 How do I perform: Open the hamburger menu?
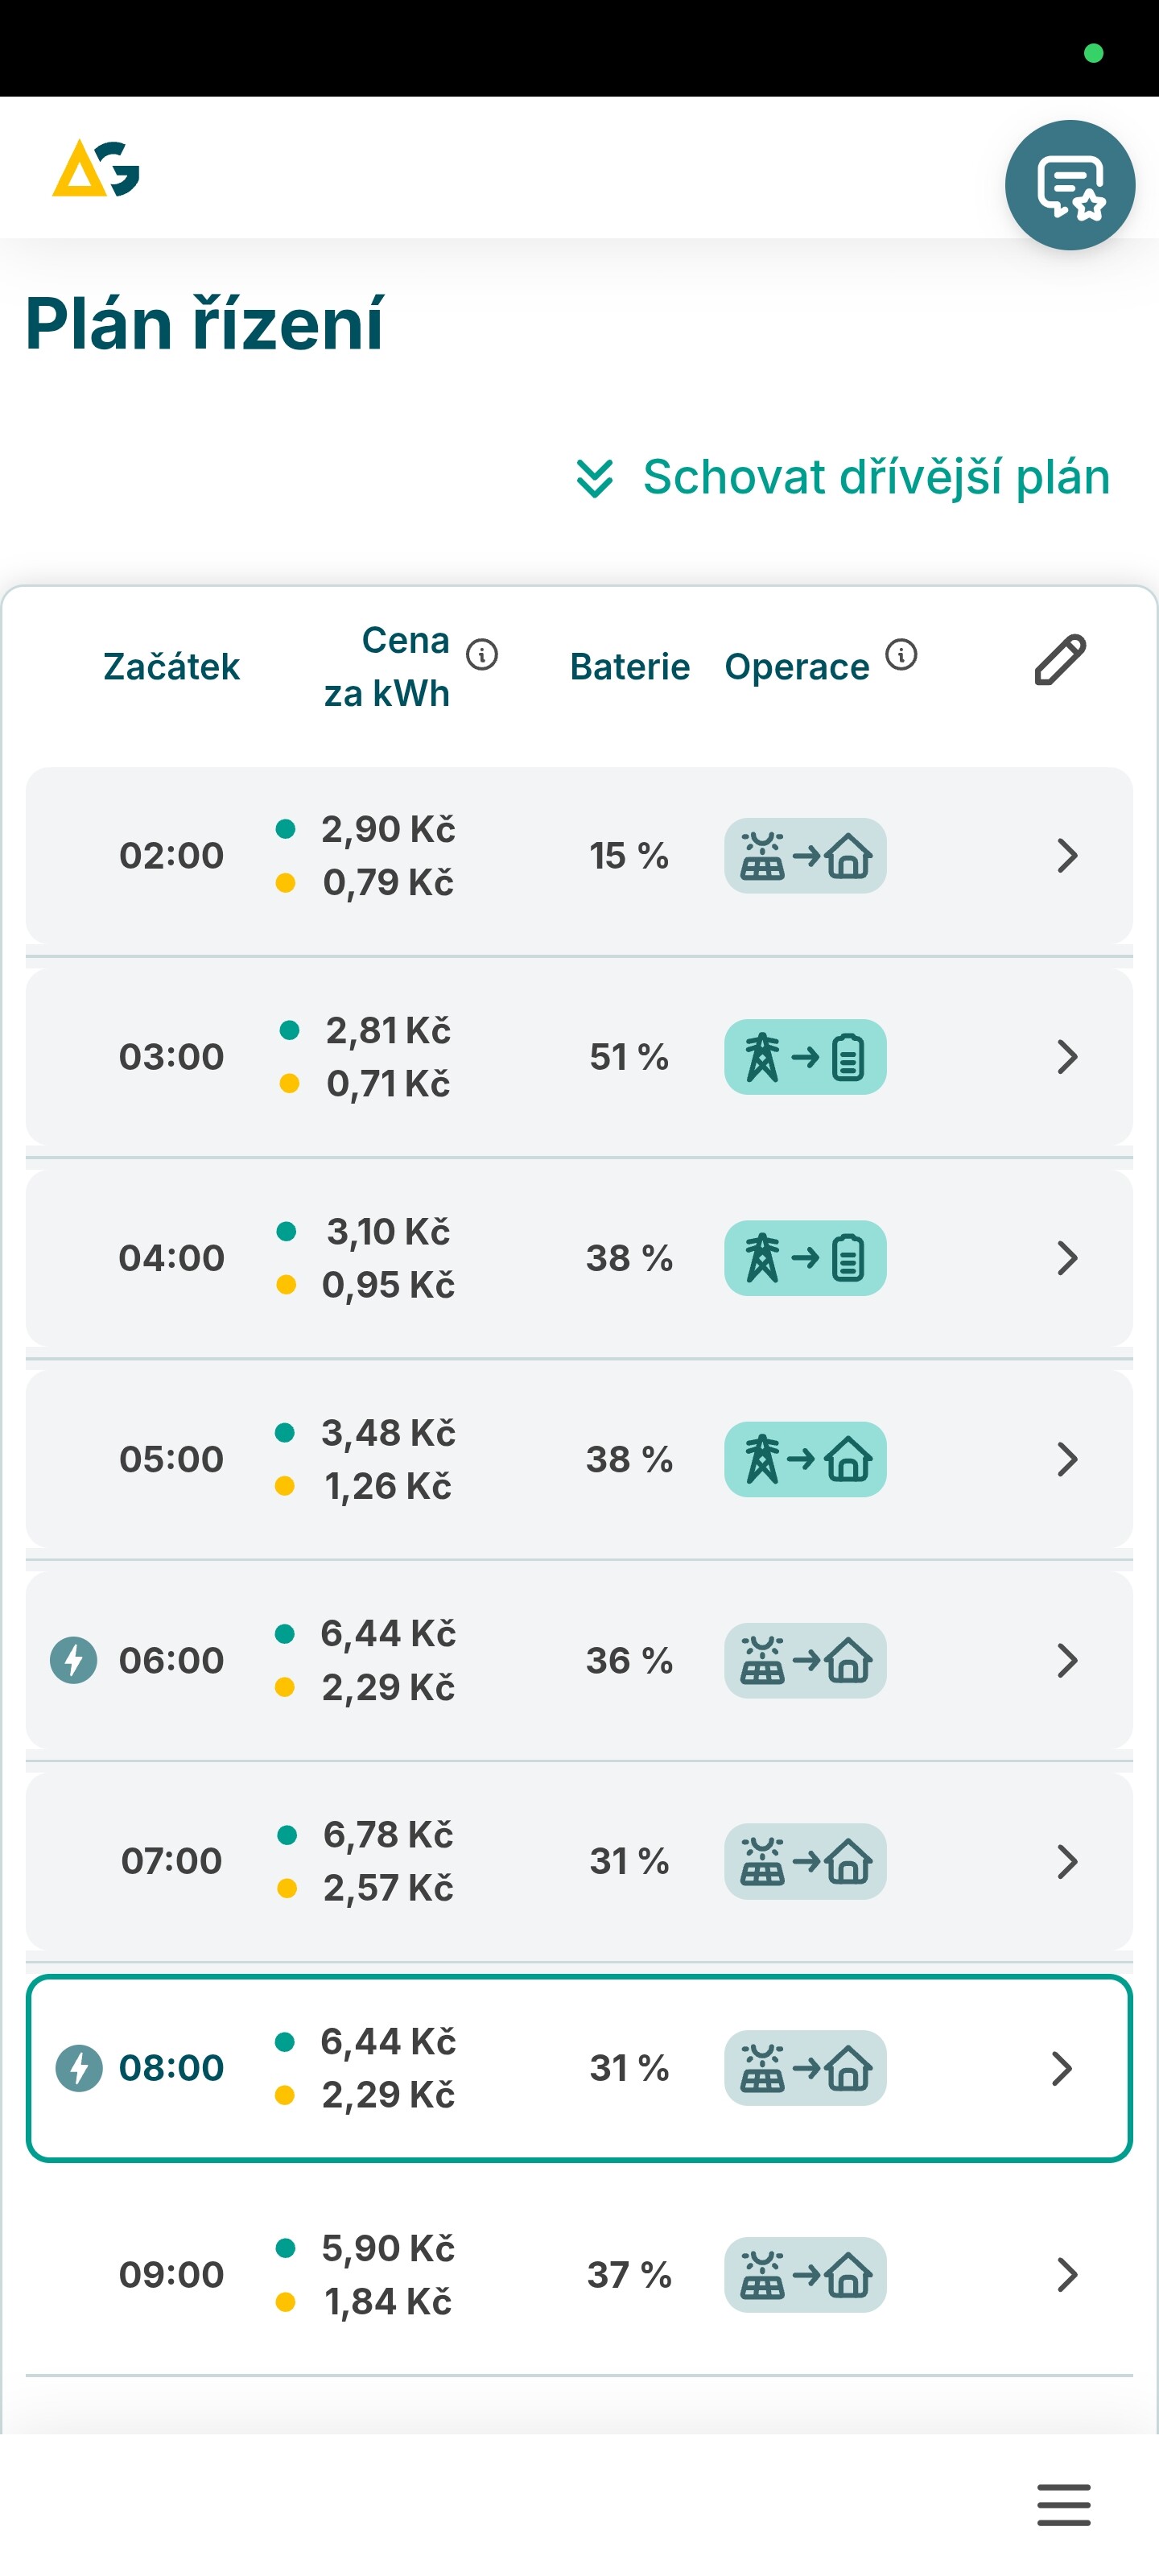coord(1063,2505)
